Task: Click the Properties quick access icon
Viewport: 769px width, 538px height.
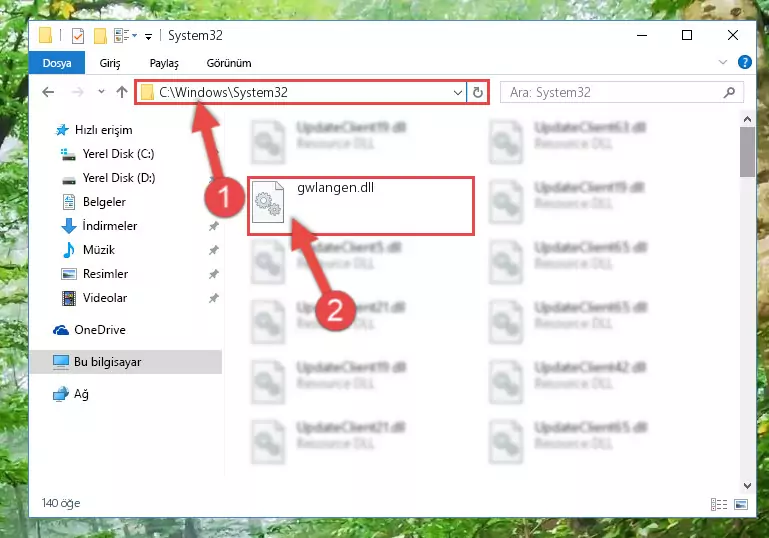Action: [77, 36]
